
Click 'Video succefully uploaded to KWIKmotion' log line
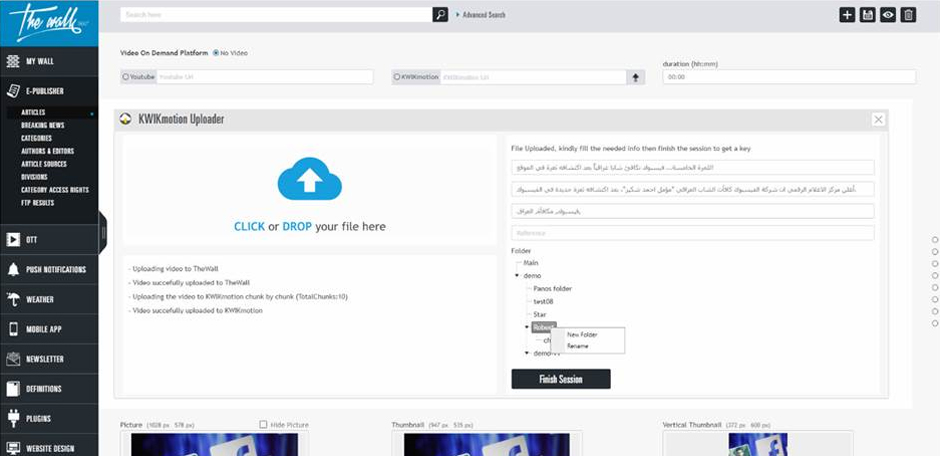coord(195,310)
